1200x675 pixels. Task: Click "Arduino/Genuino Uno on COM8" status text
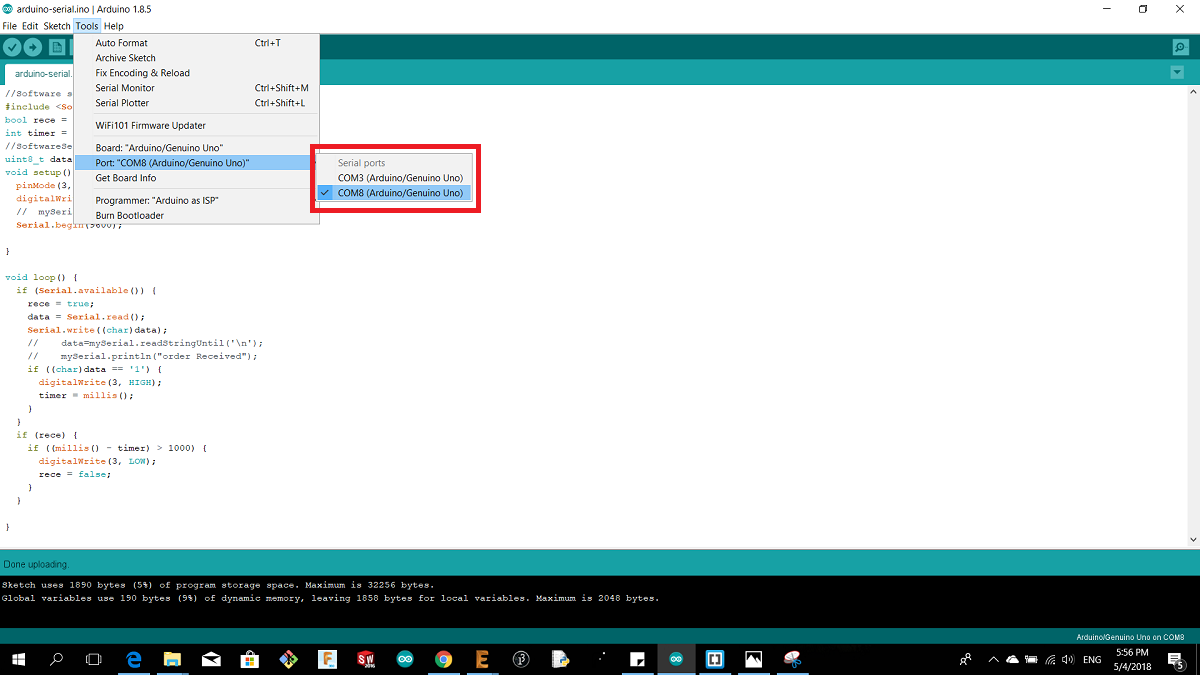pyautogui.click(x=1130, y=637)
